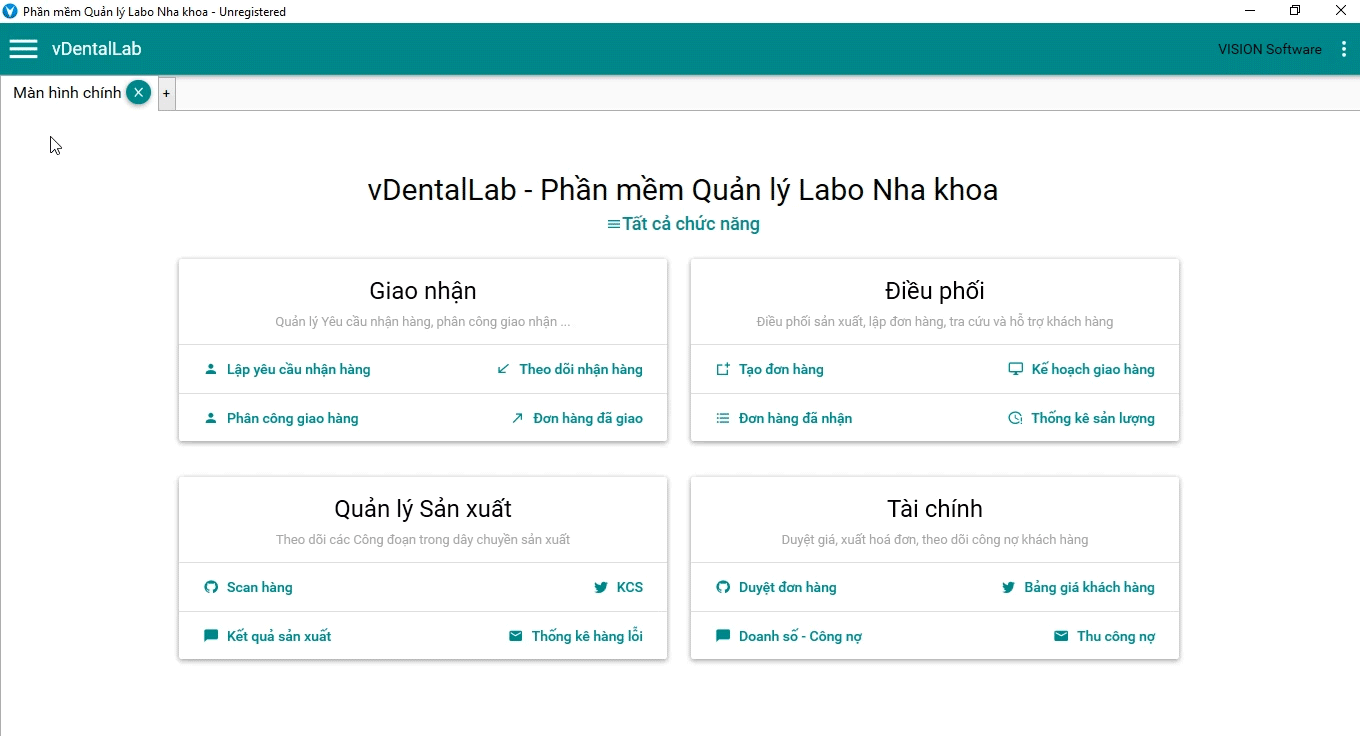
Task: Open Bảng giá khách hàng
Action: coord(1089,588)
